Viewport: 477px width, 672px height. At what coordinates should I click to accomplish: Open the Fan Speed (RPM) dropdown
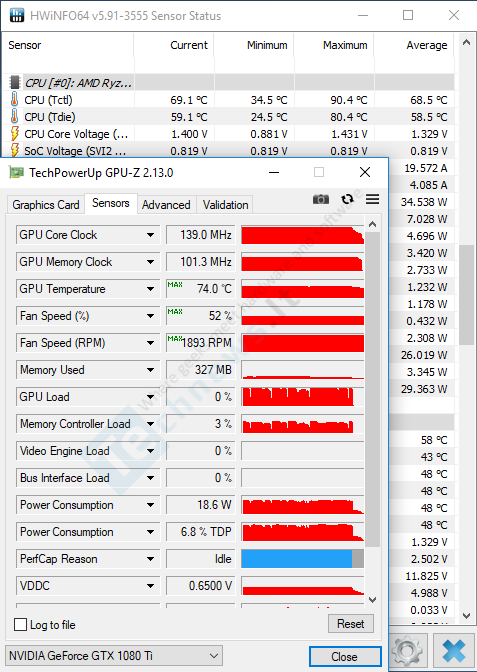[150, 343]
